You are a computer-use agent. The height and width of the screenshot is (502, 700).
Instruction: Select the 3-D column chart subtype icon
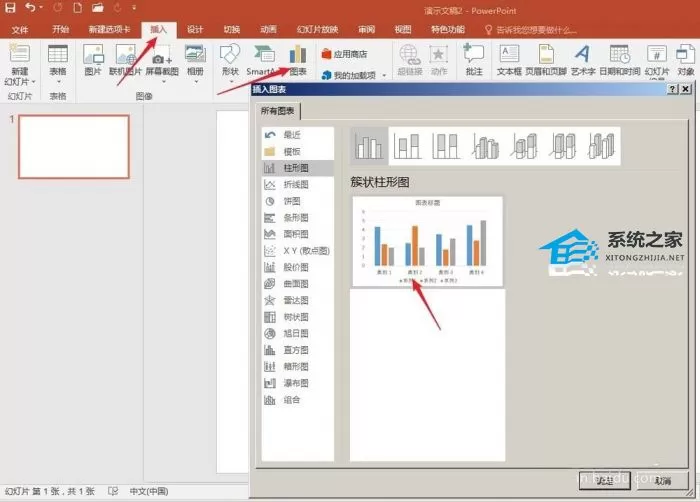(x=601, y=146)
